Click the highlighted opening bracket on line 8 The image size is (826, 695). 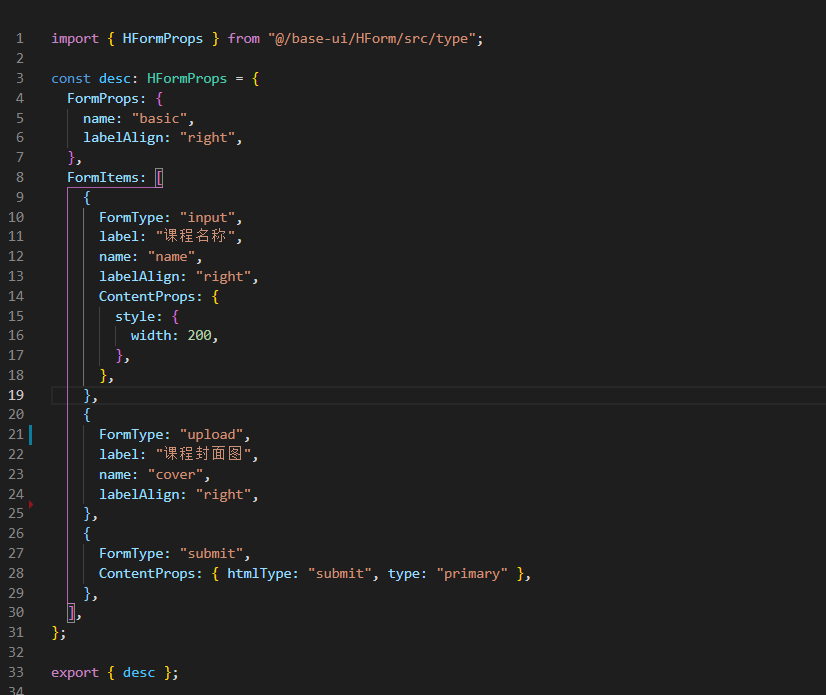tap(159, 177)
